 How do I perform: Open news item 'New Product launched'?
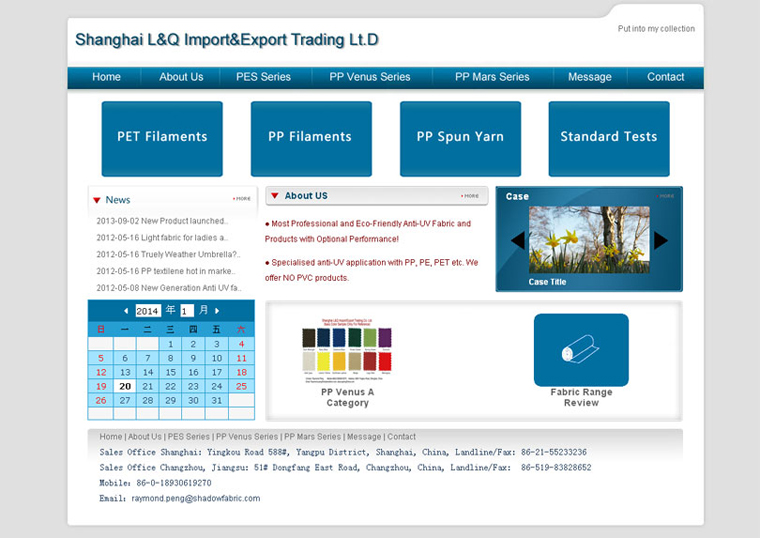coord(162,221)
